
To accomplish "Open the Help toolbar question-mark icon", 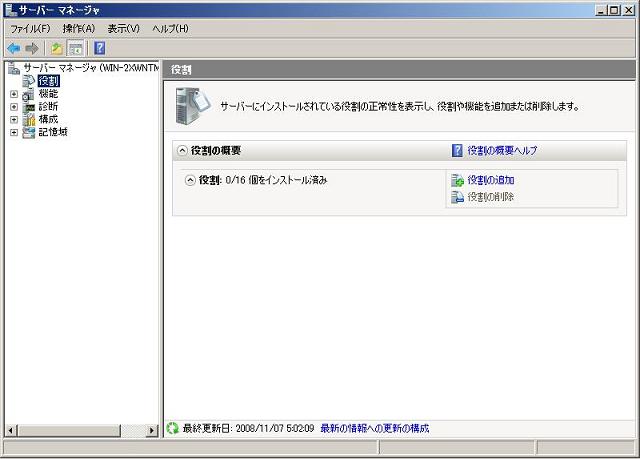I will click(100, 48).
